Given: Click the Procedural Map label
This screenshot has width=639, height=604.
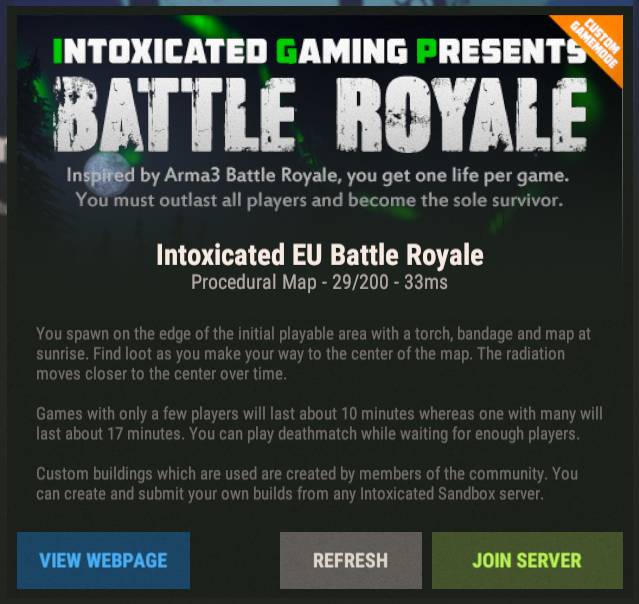Looking at the screenshot, I should (x=253, y=282).
